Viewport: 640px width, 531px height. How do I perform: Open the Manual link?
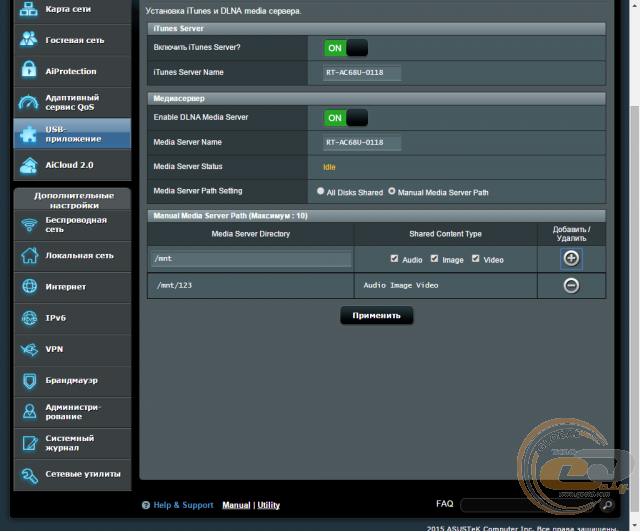point(236,505)
